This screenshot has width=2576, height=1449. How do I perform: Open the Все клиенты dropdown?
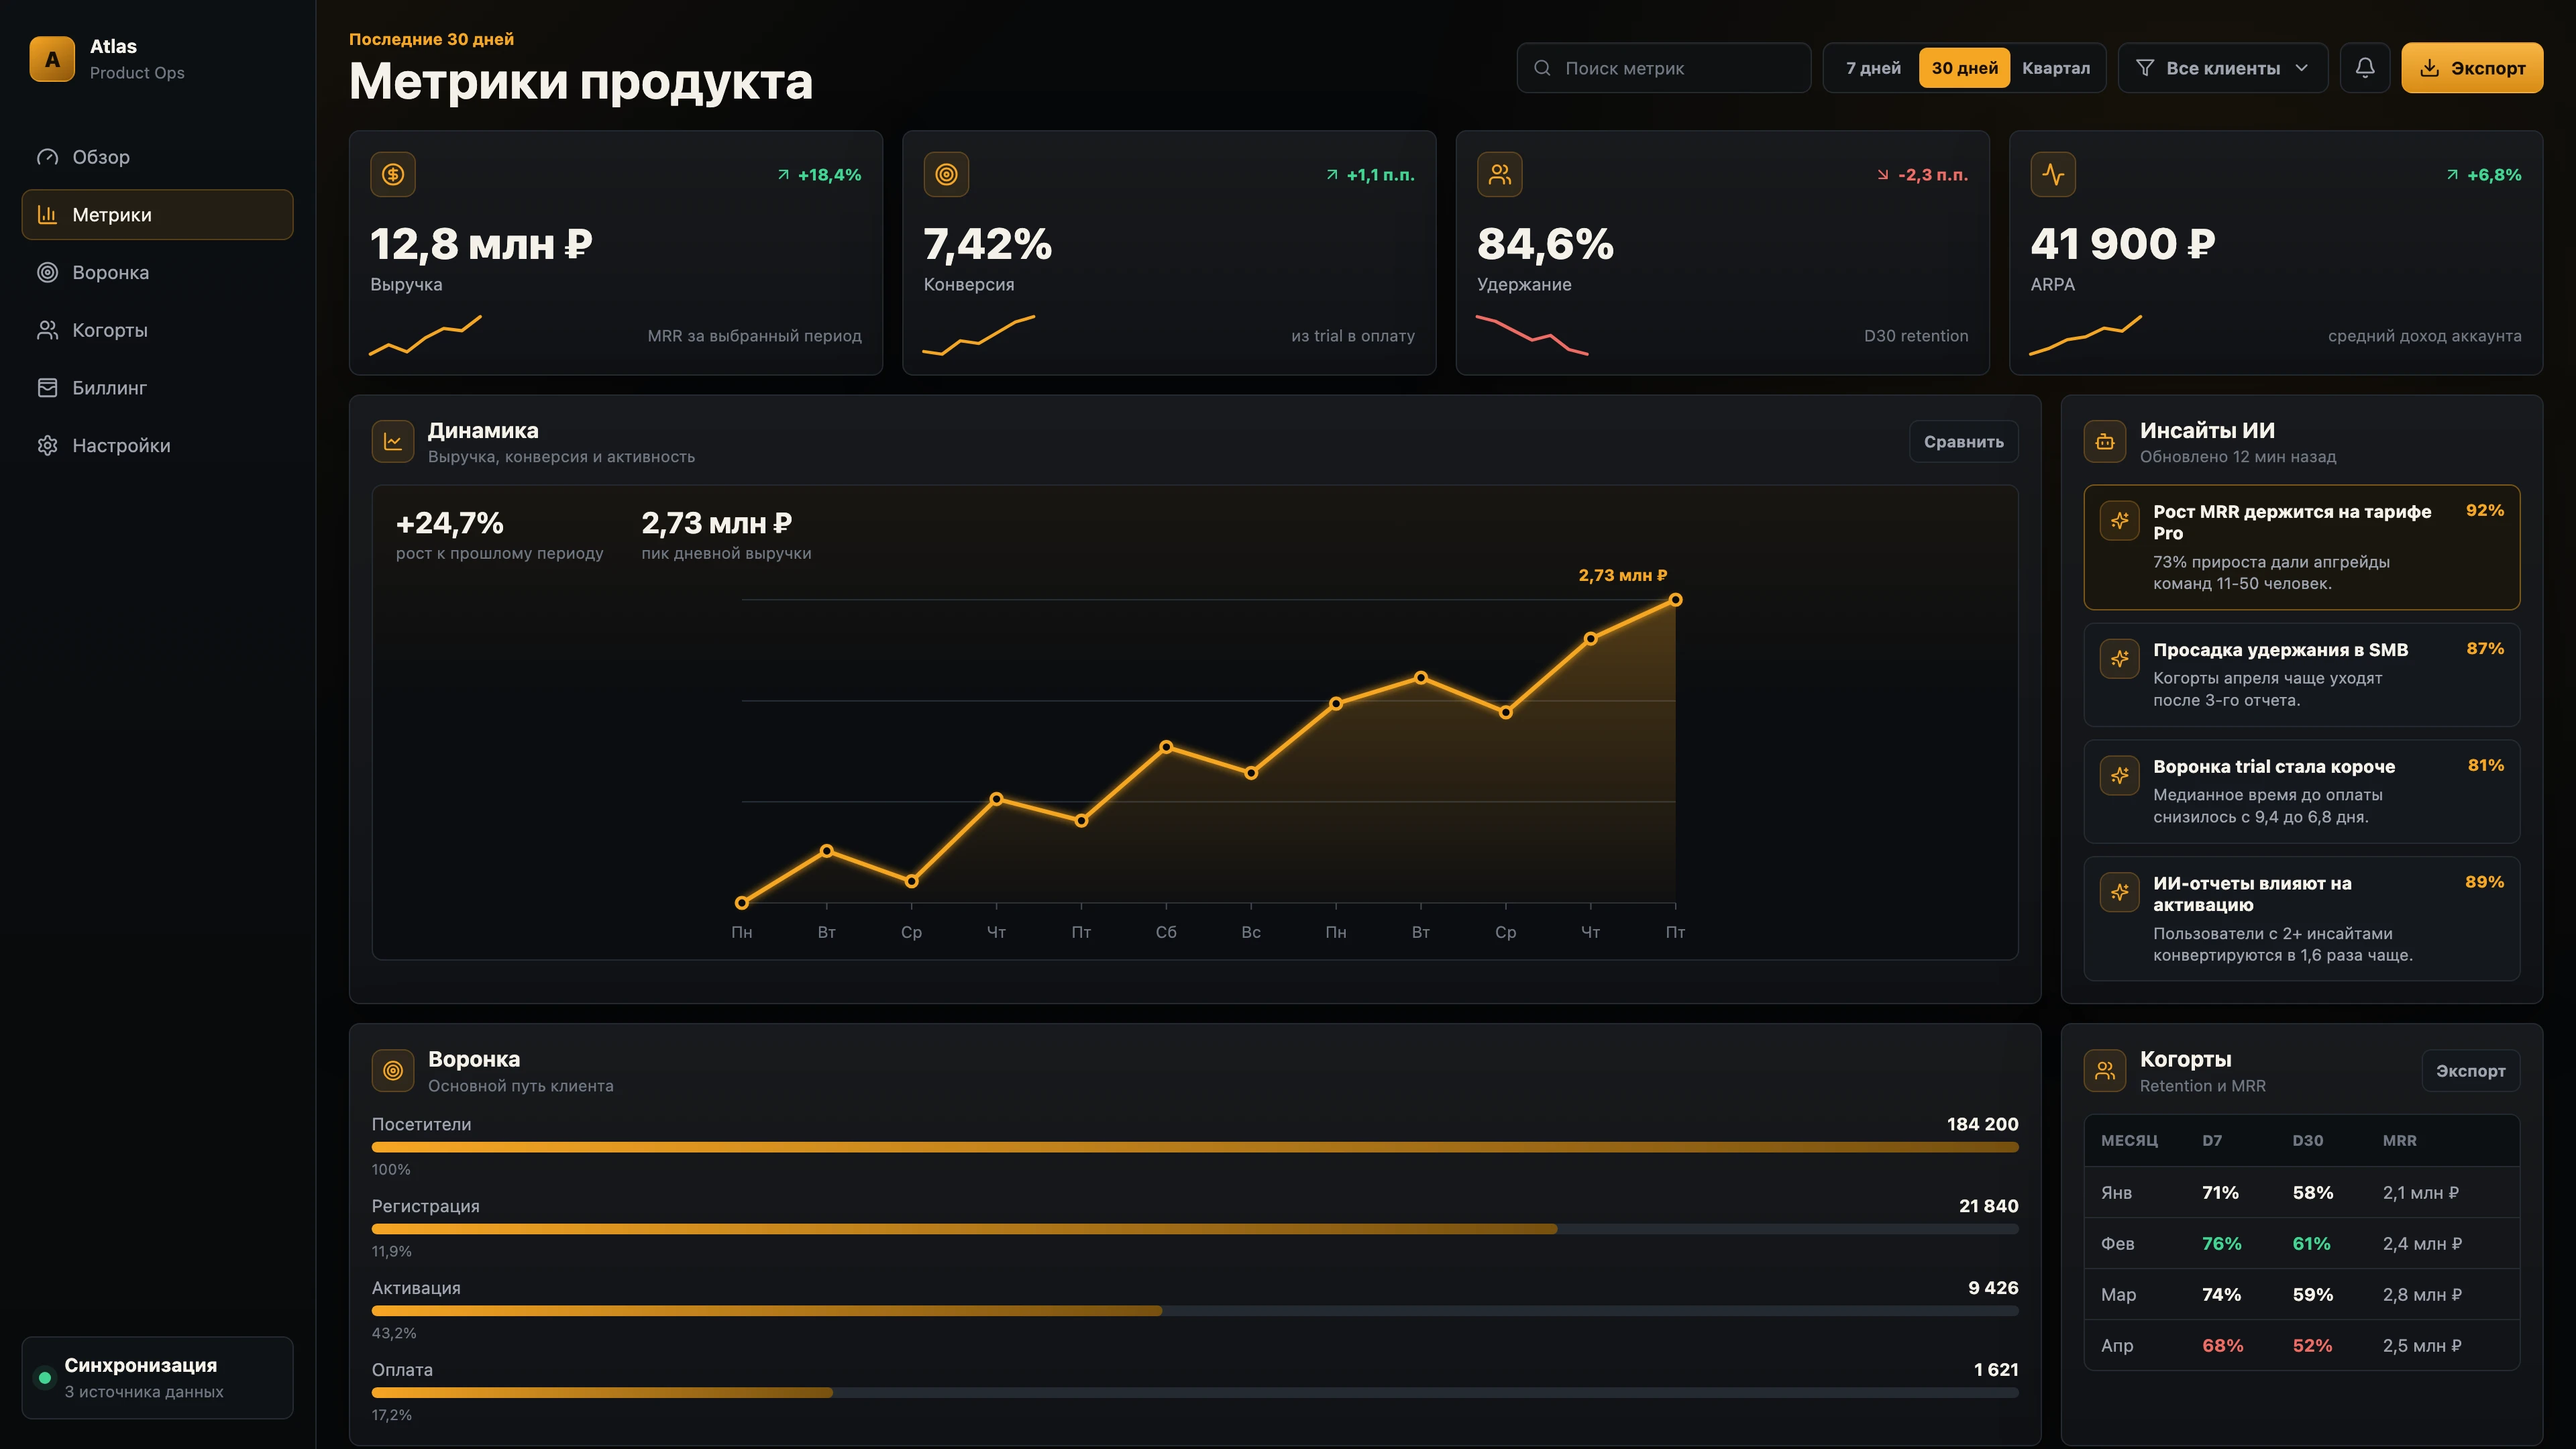2223,68
